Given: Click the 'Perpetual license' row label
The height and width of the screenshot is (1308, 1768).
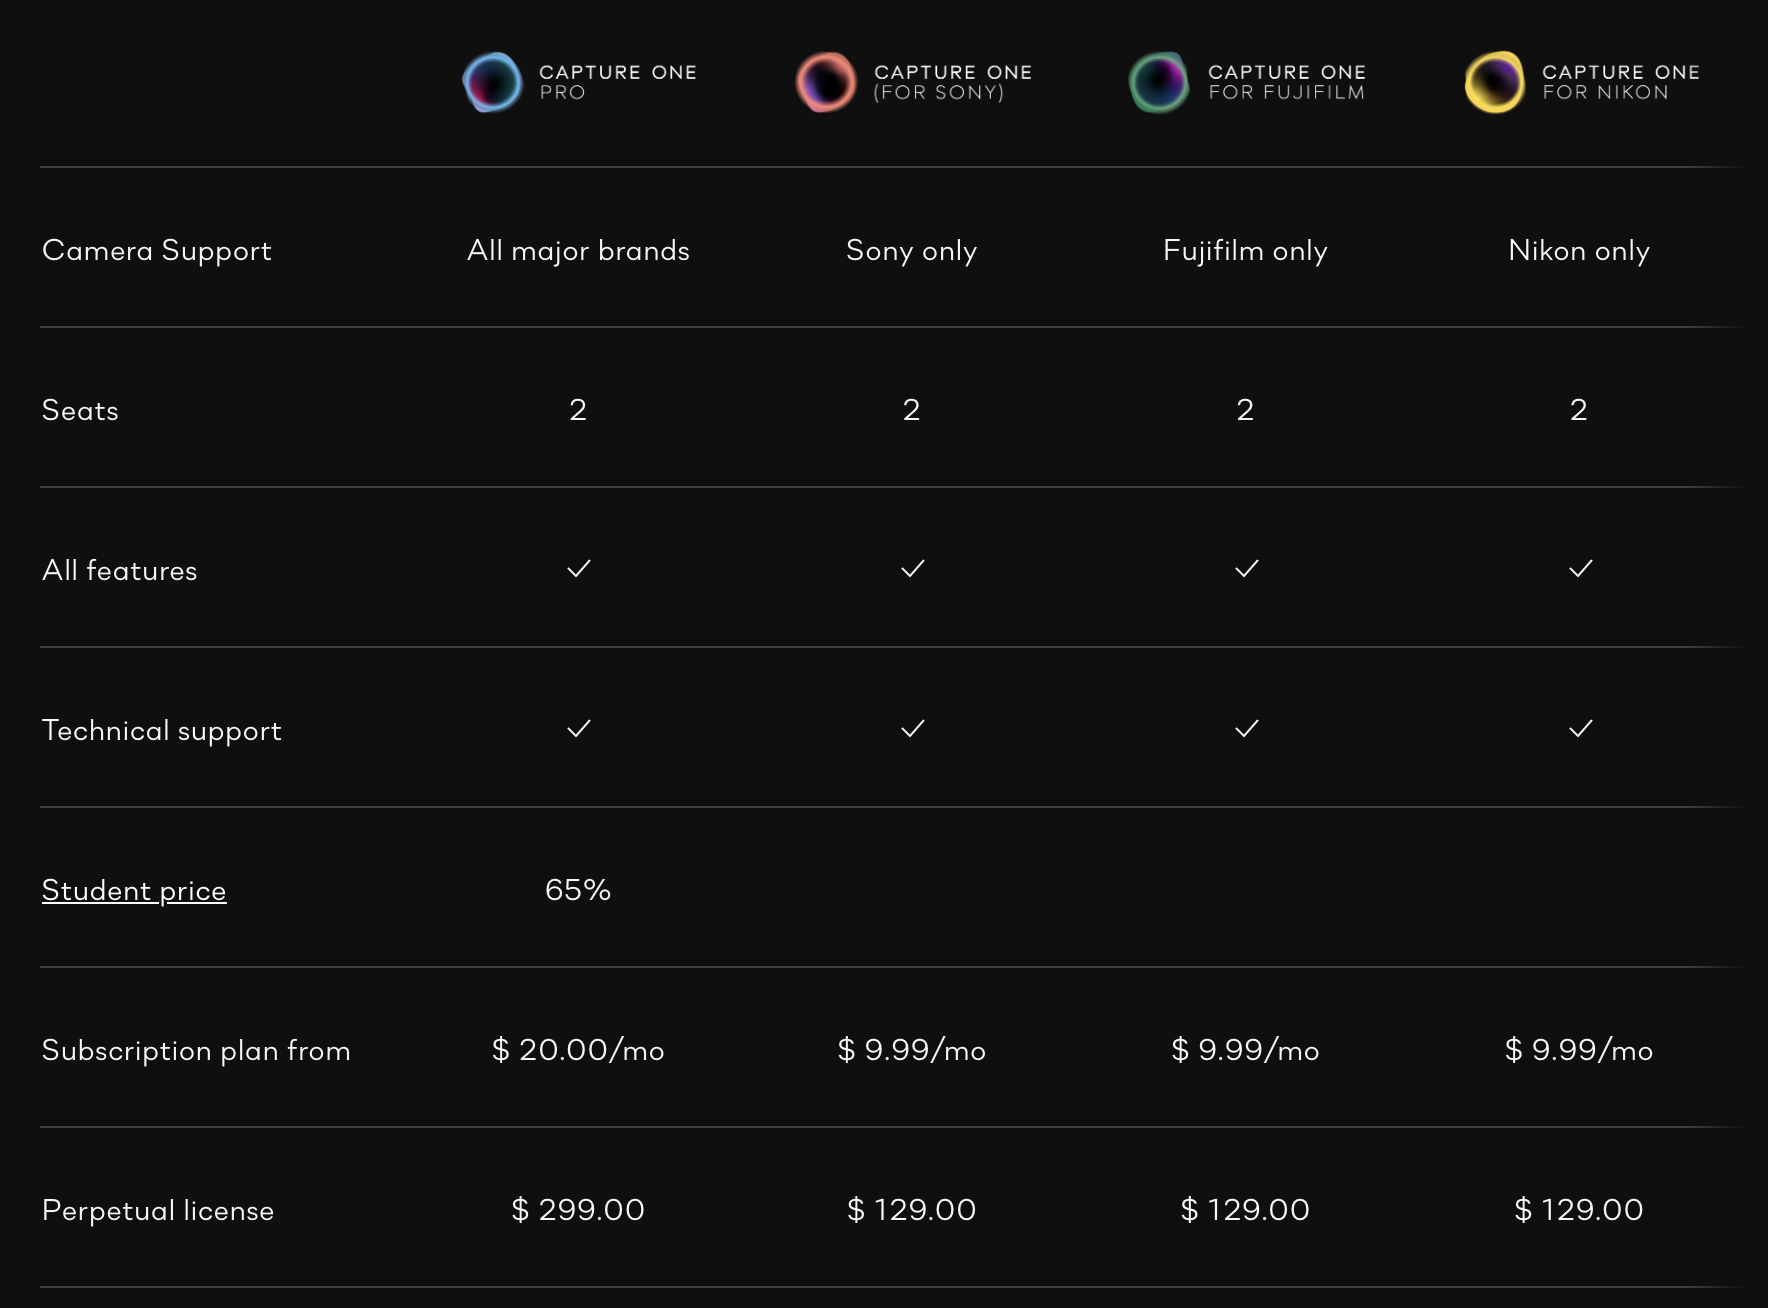Looking at the screenshot, I should pos(158,1210).
